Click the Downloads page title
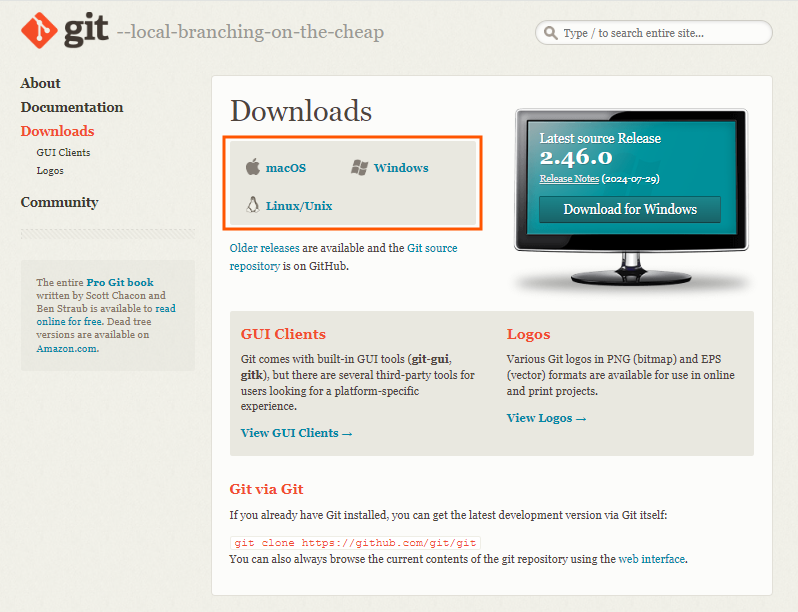The width and height of the screenshot is (798, 612). tap(301, 110)
